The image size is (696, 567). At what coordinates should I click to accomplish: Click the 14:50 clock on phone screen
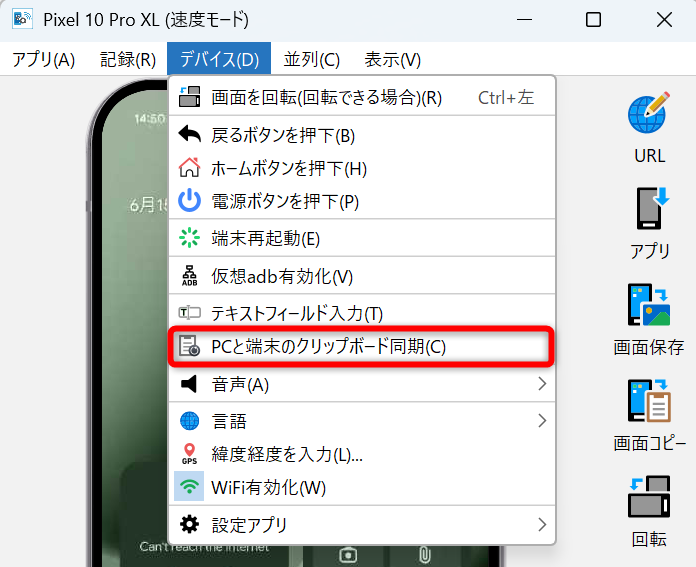point(150,119)
